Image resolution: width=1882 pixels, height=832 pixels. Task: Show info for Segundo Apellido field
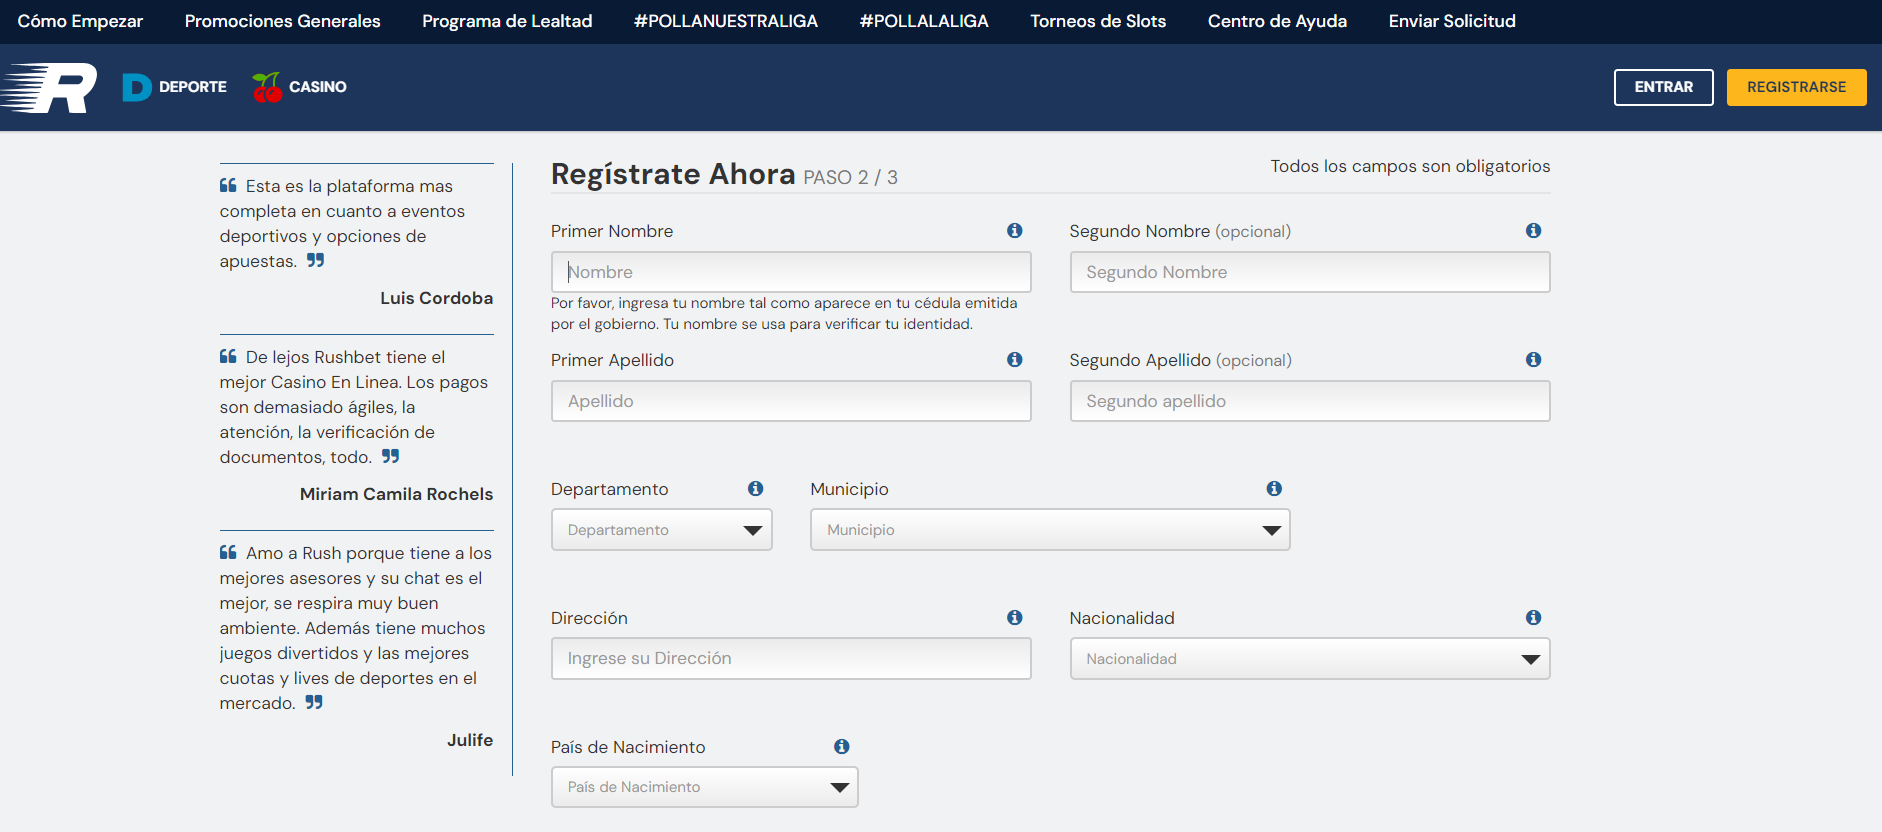click(x=1533, y=360)
